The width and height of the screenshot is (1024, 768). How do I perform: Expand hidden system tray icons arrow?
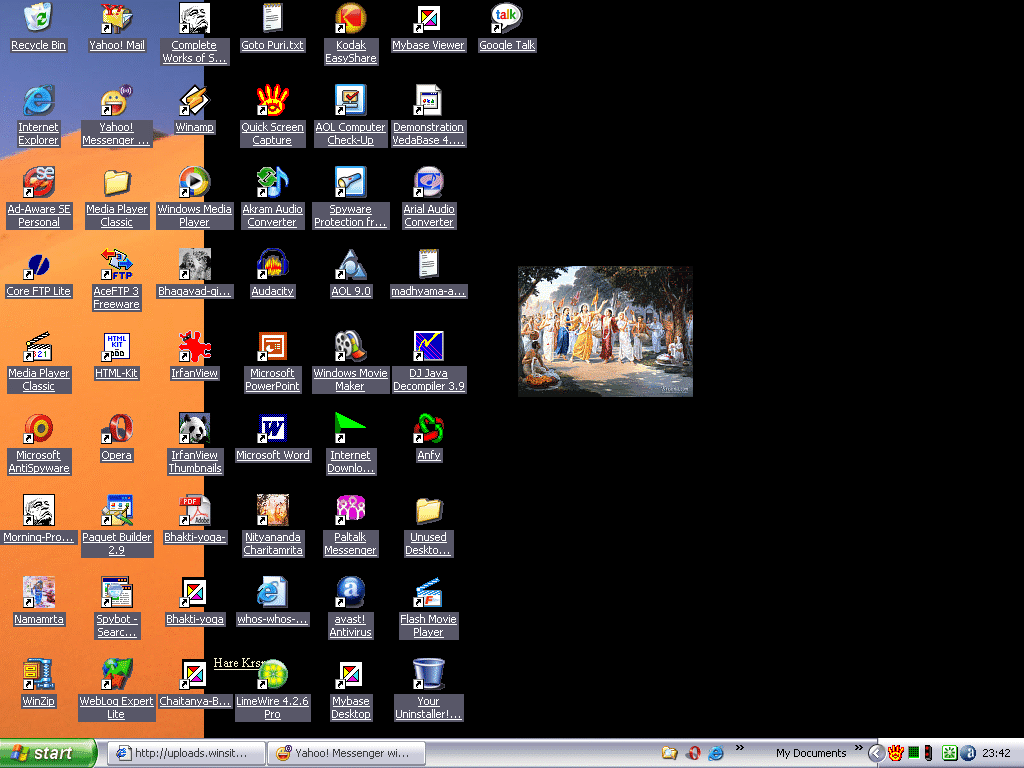[x=876, y=753]
